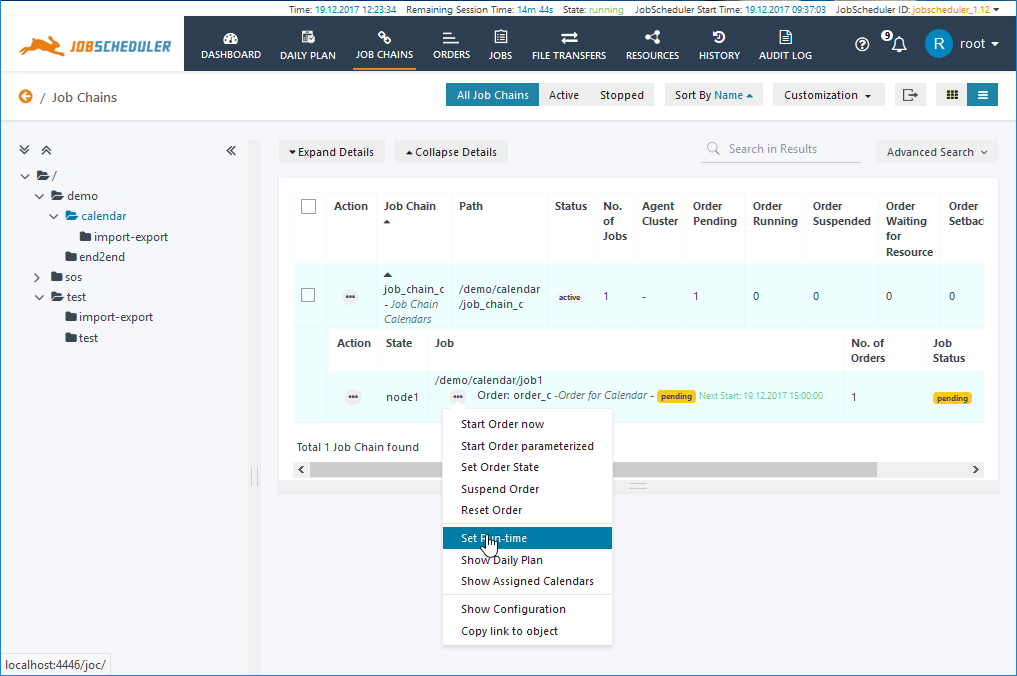Select Show Assigned Calendars
This screenshot has height=676, width=1017.
coord(527,581)
